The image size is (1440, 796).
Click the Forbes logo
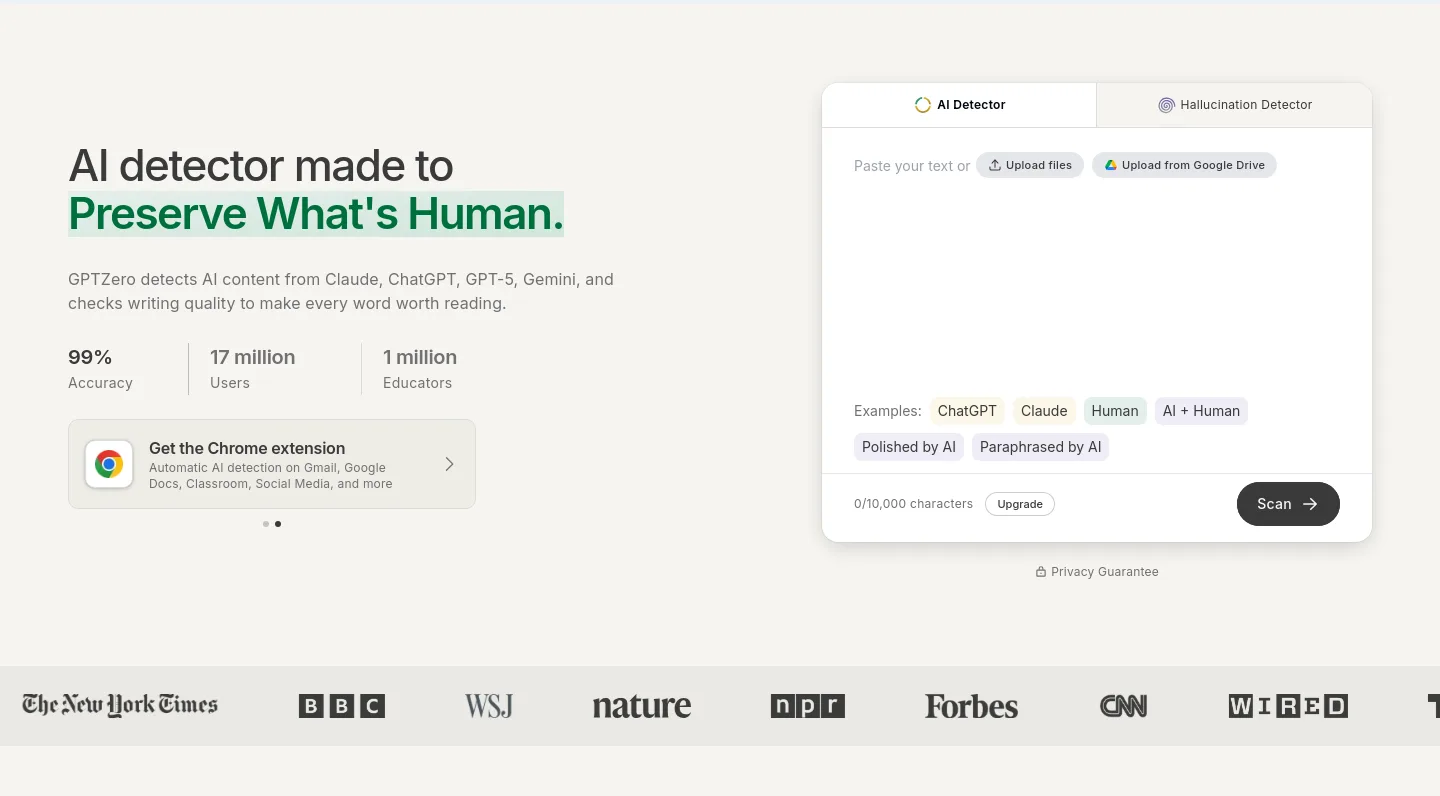(971, 706)
